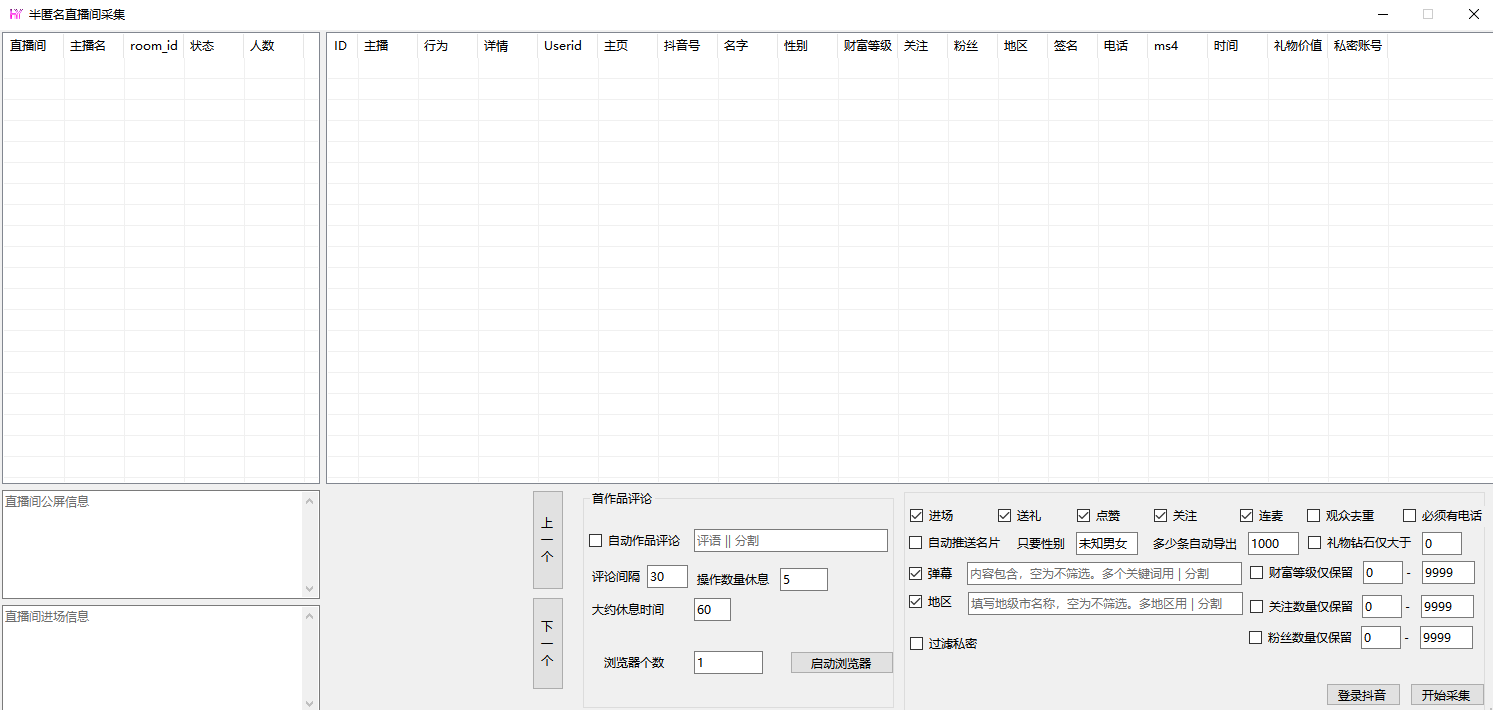Click the app icon in the title bar
Screen dimensions: 1493x710
(x=15, y=14)
